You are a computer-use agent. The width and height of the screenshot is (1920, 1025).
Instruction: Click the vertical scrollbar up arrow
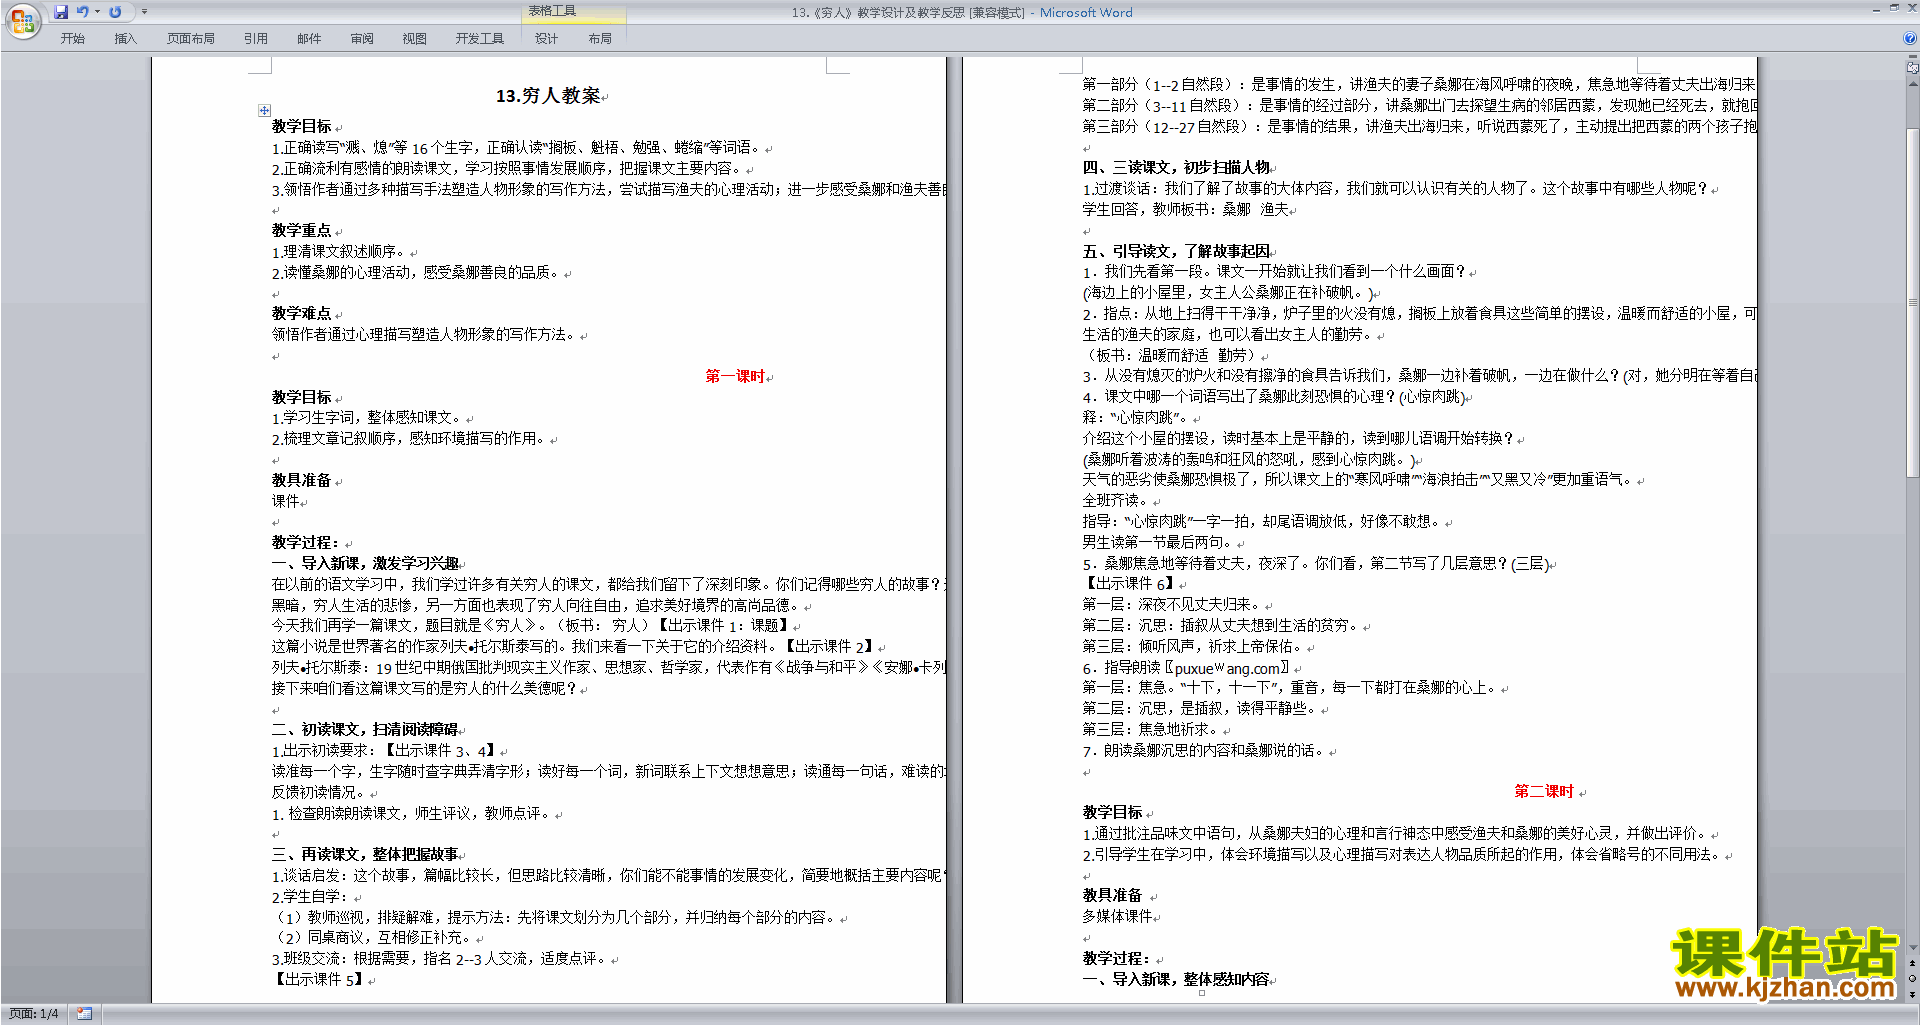tap(1913, 82)
